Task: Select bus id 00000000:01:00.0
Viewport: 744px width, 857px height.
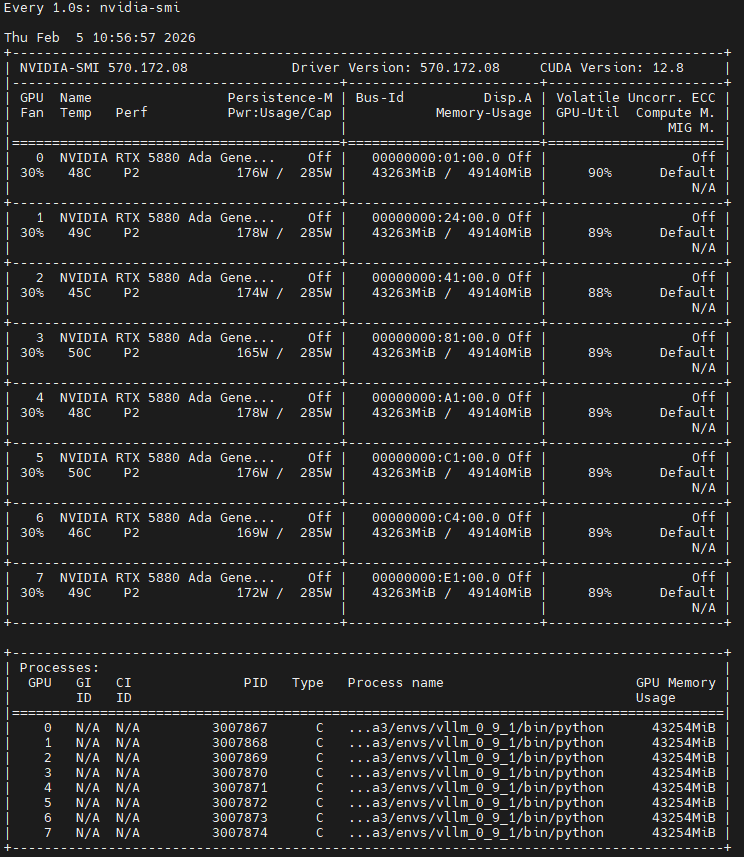Action: pos(436,158)
